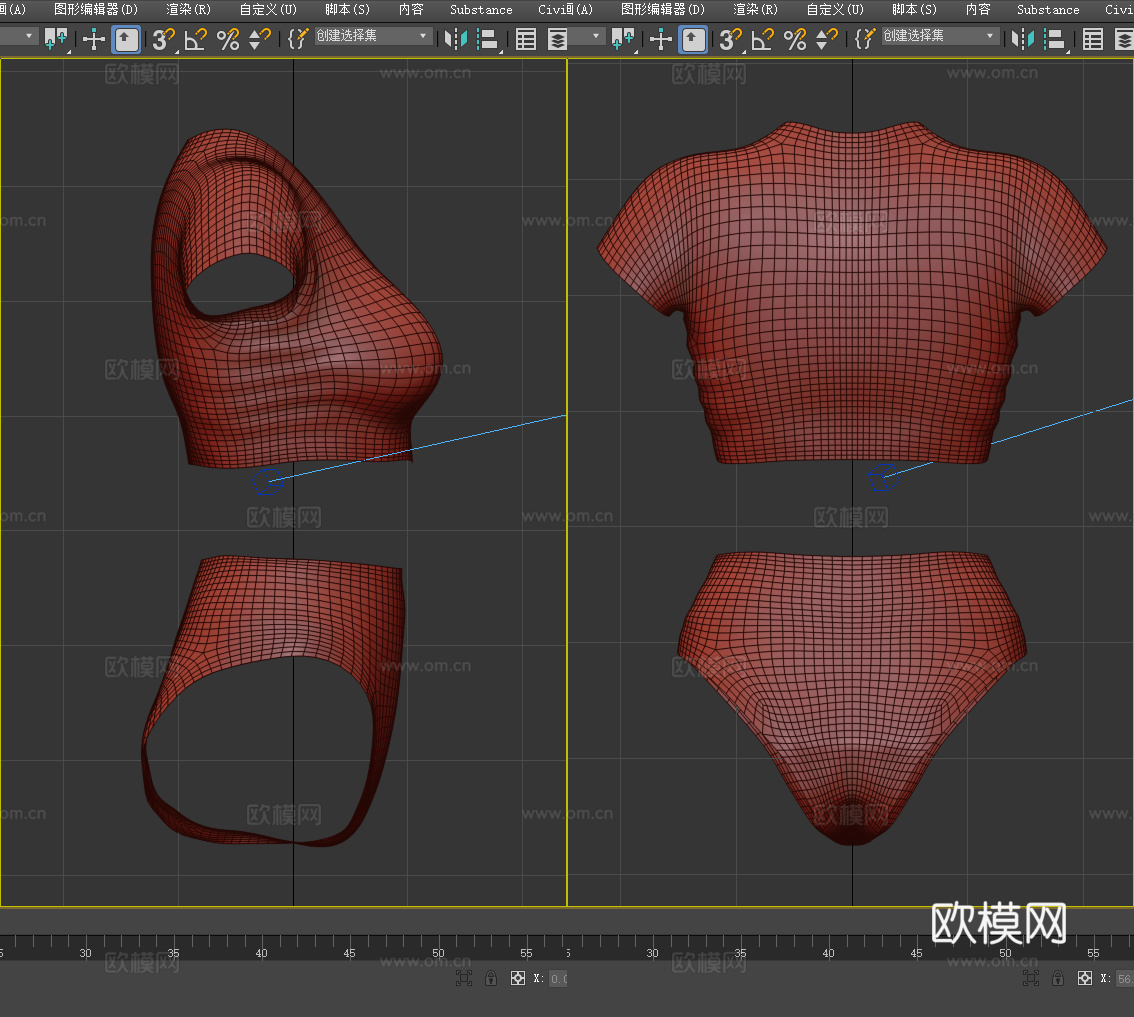The height and width of the screenshot is (1017, 1134).
Task: Jump to frame 35 on right-hand timeline
Action: pos(741,953)
